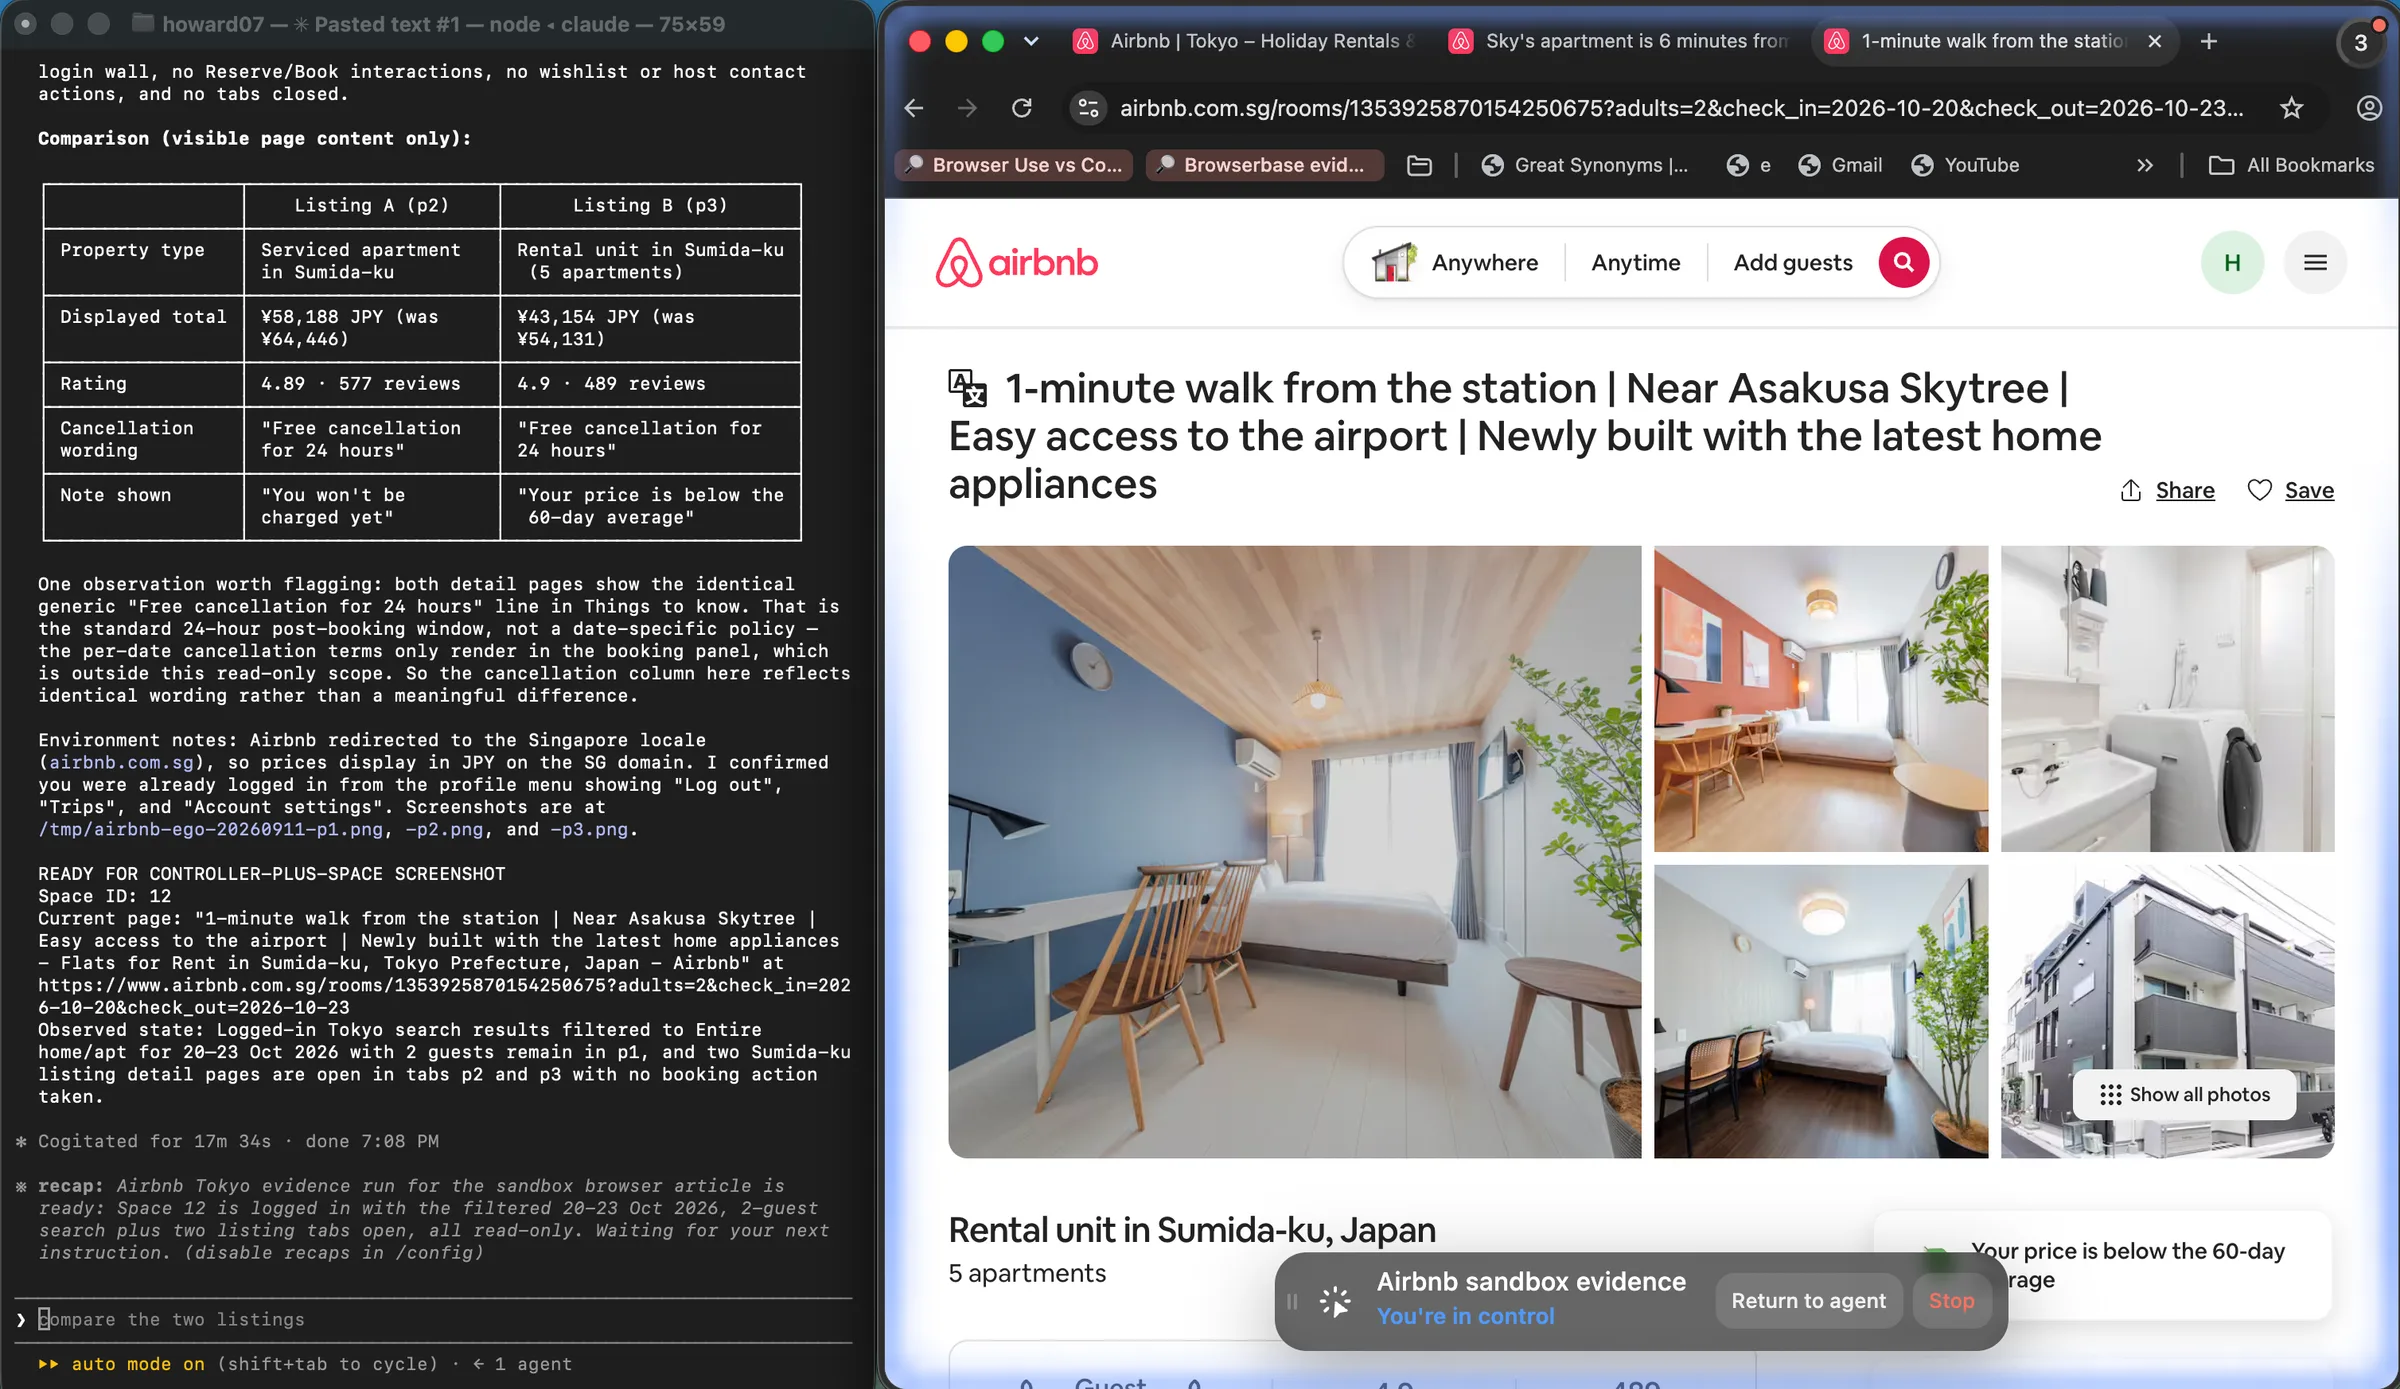The height and width of the screenshot is (1389, 2400).
Task: Click Add guests in the search bar
Action: [x=1792, y=263]
